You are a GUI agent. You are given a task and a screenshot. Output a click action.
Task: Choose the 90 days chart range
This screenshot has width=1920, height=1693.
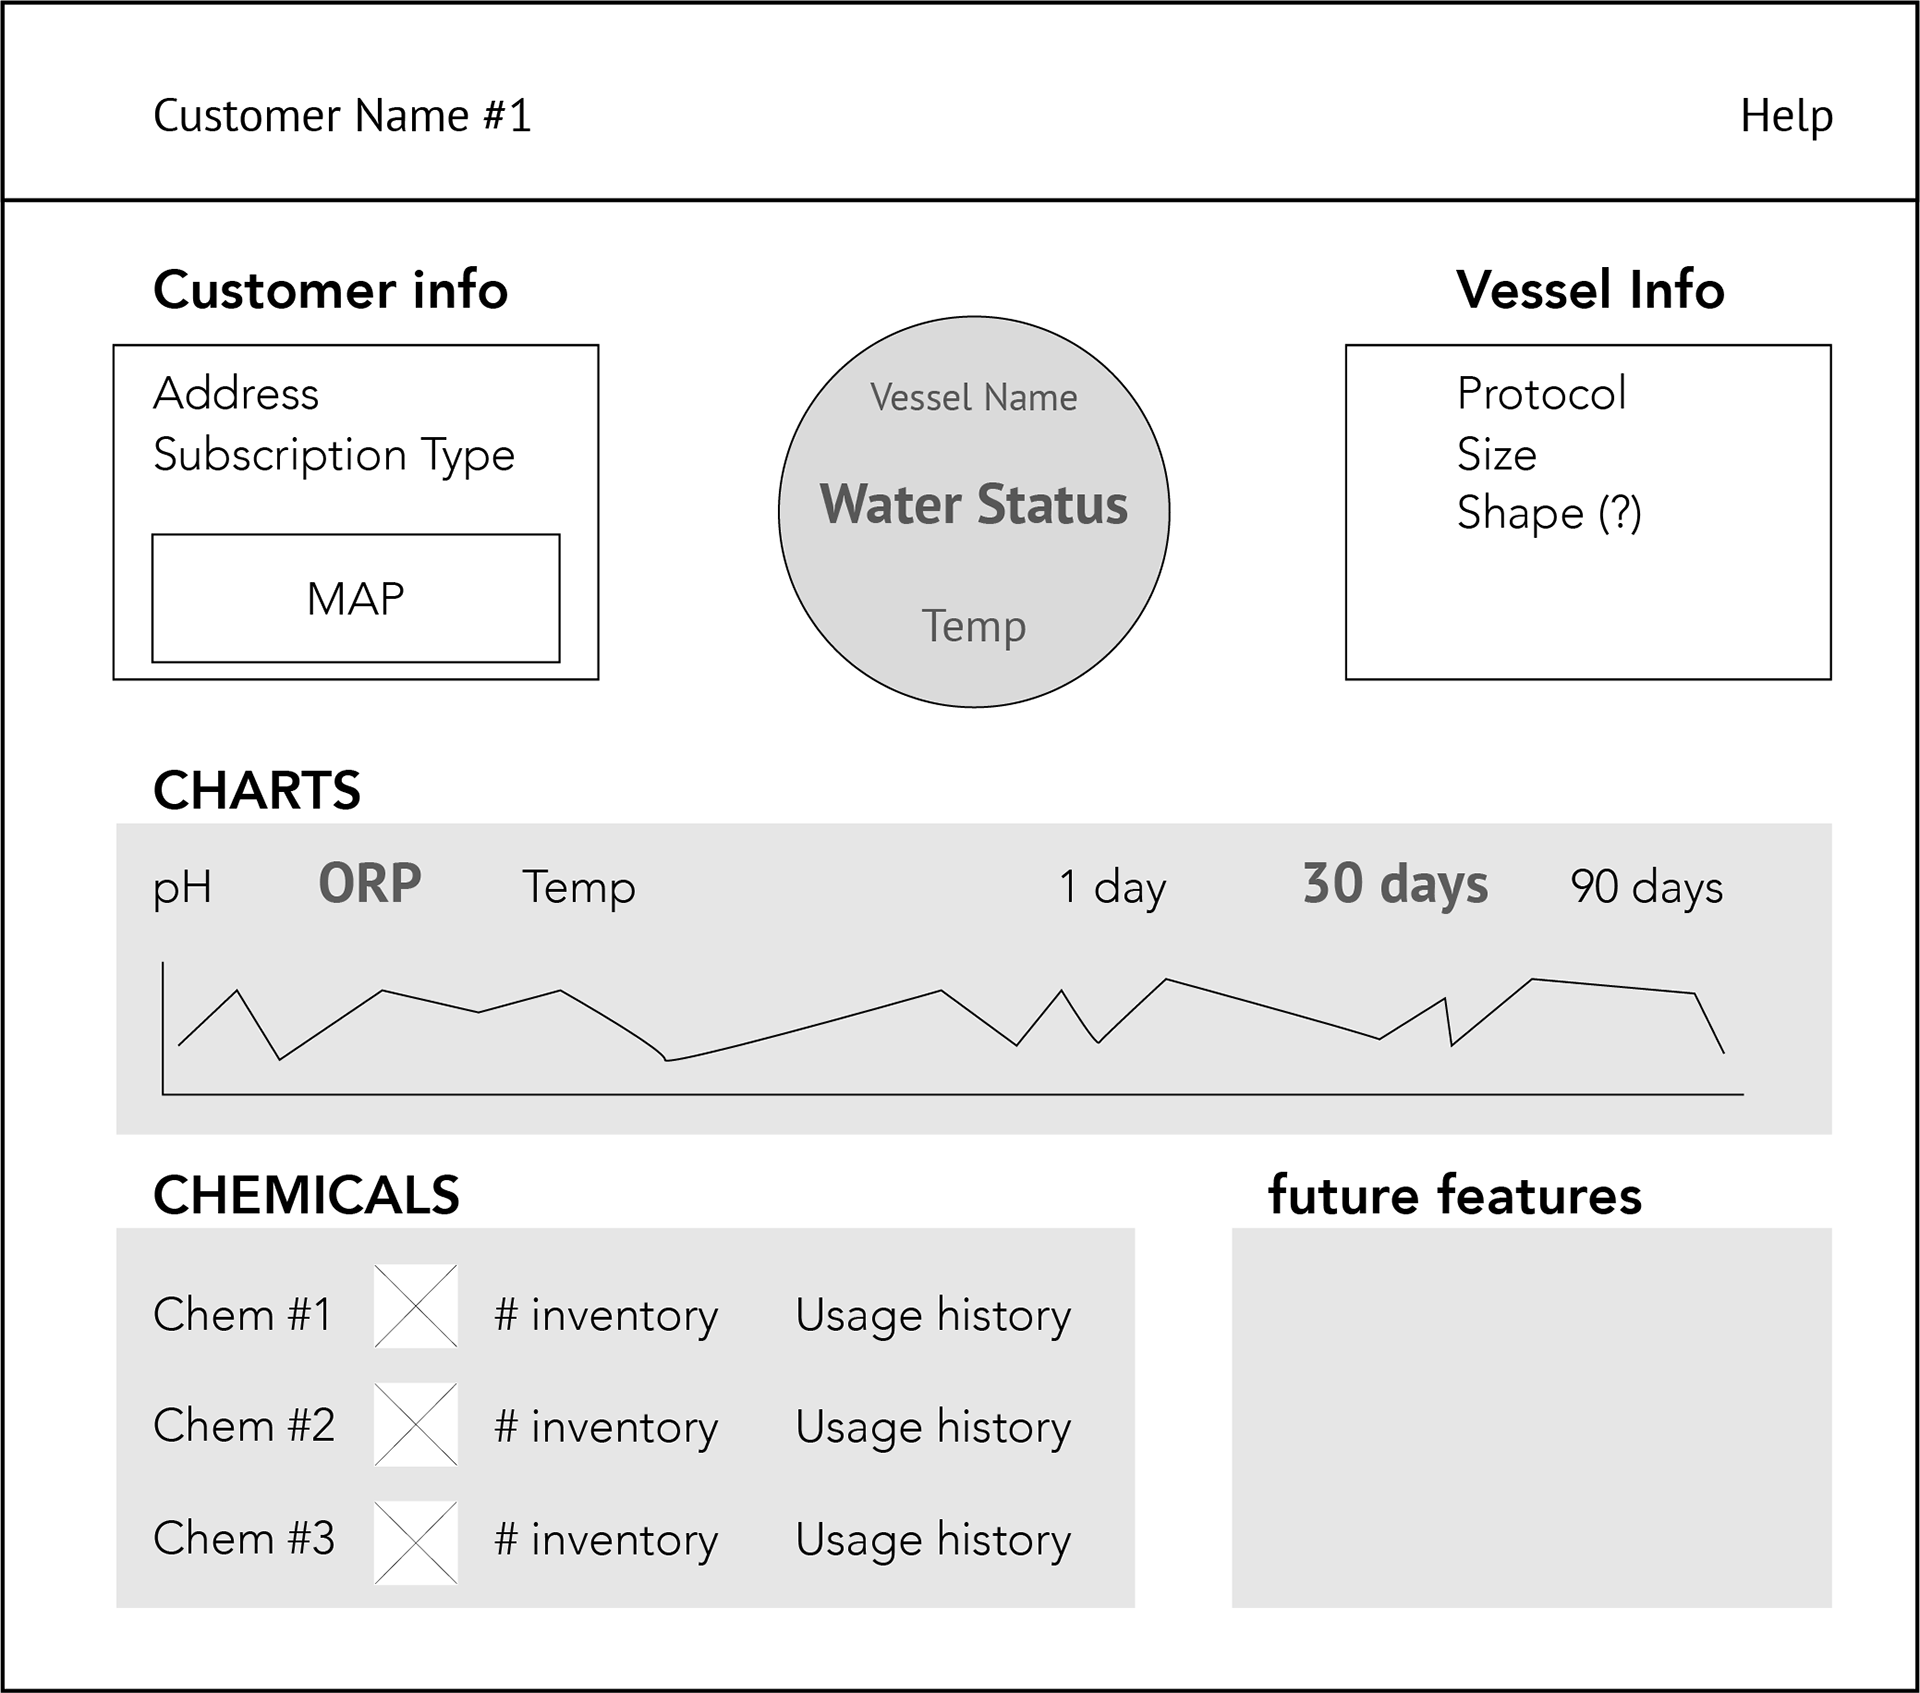click(x=1647, y=887)
